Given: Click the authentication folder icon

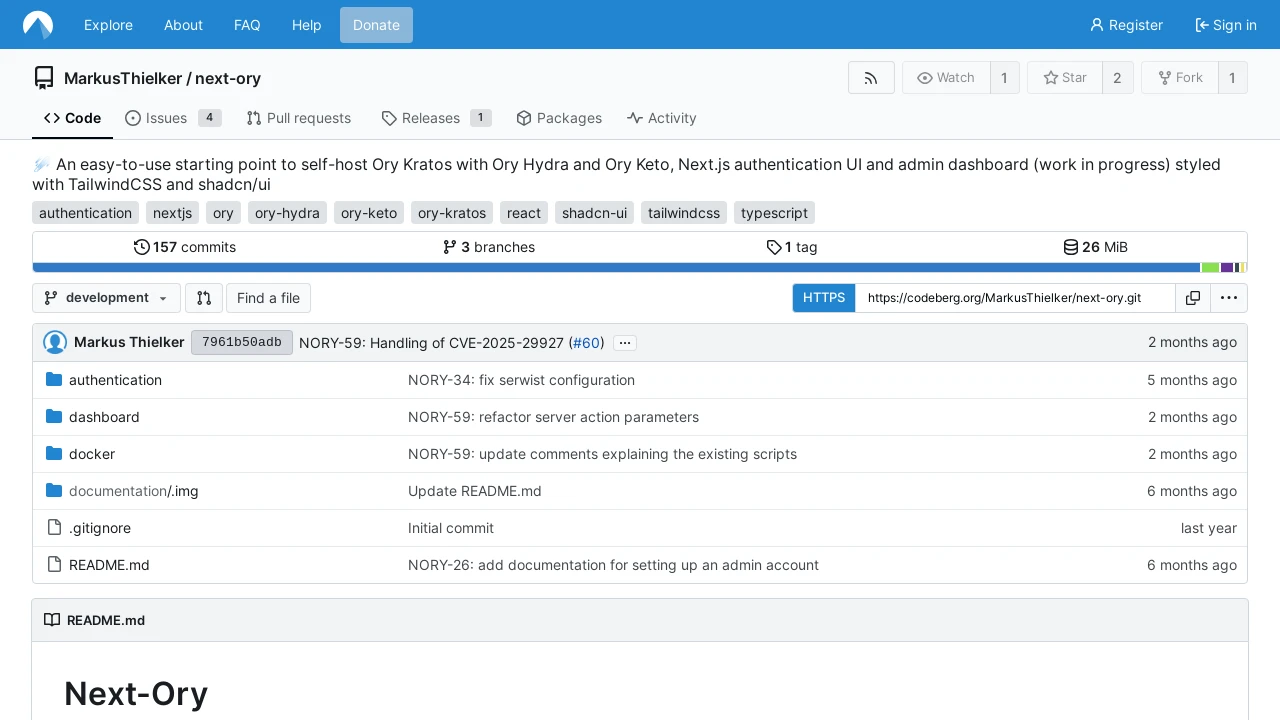Looking at the screenshot, I should 54,380.
